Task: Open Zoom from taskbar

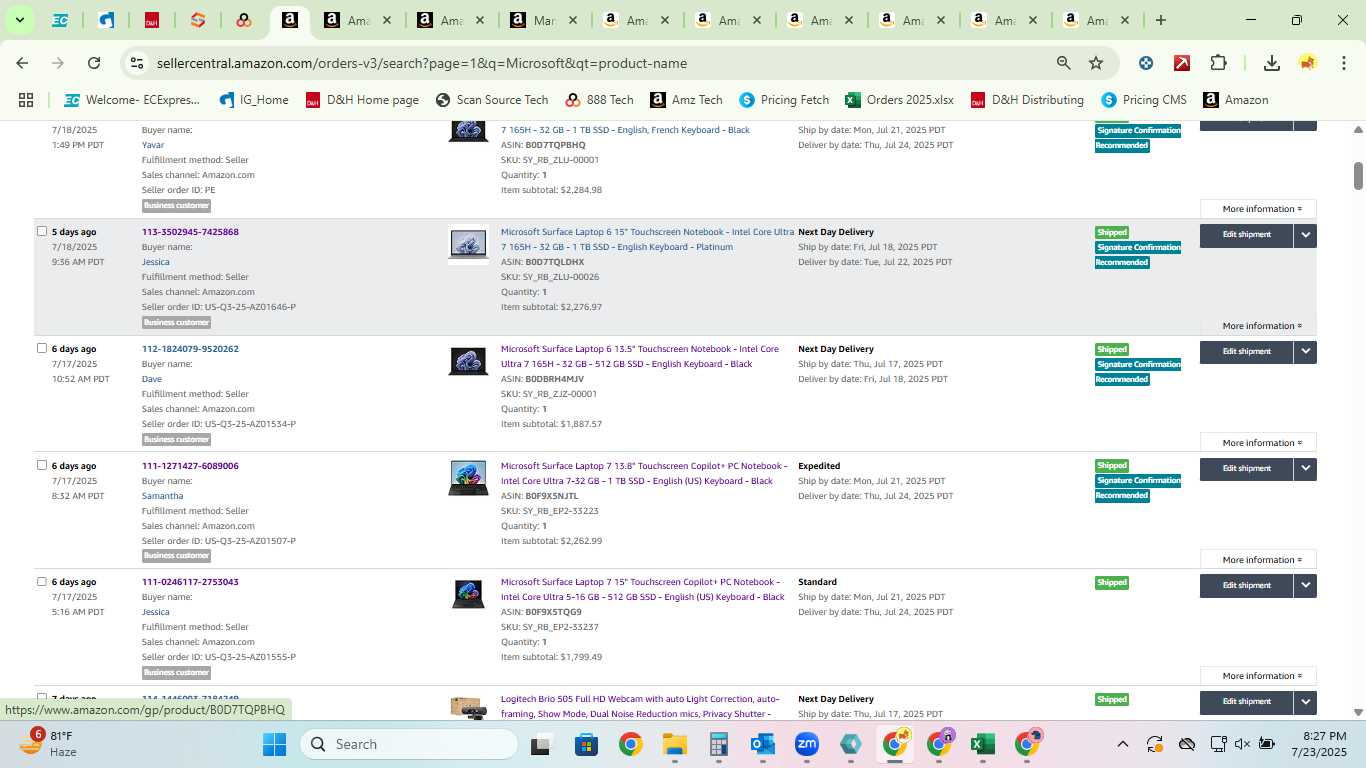Action: [807, 744]
